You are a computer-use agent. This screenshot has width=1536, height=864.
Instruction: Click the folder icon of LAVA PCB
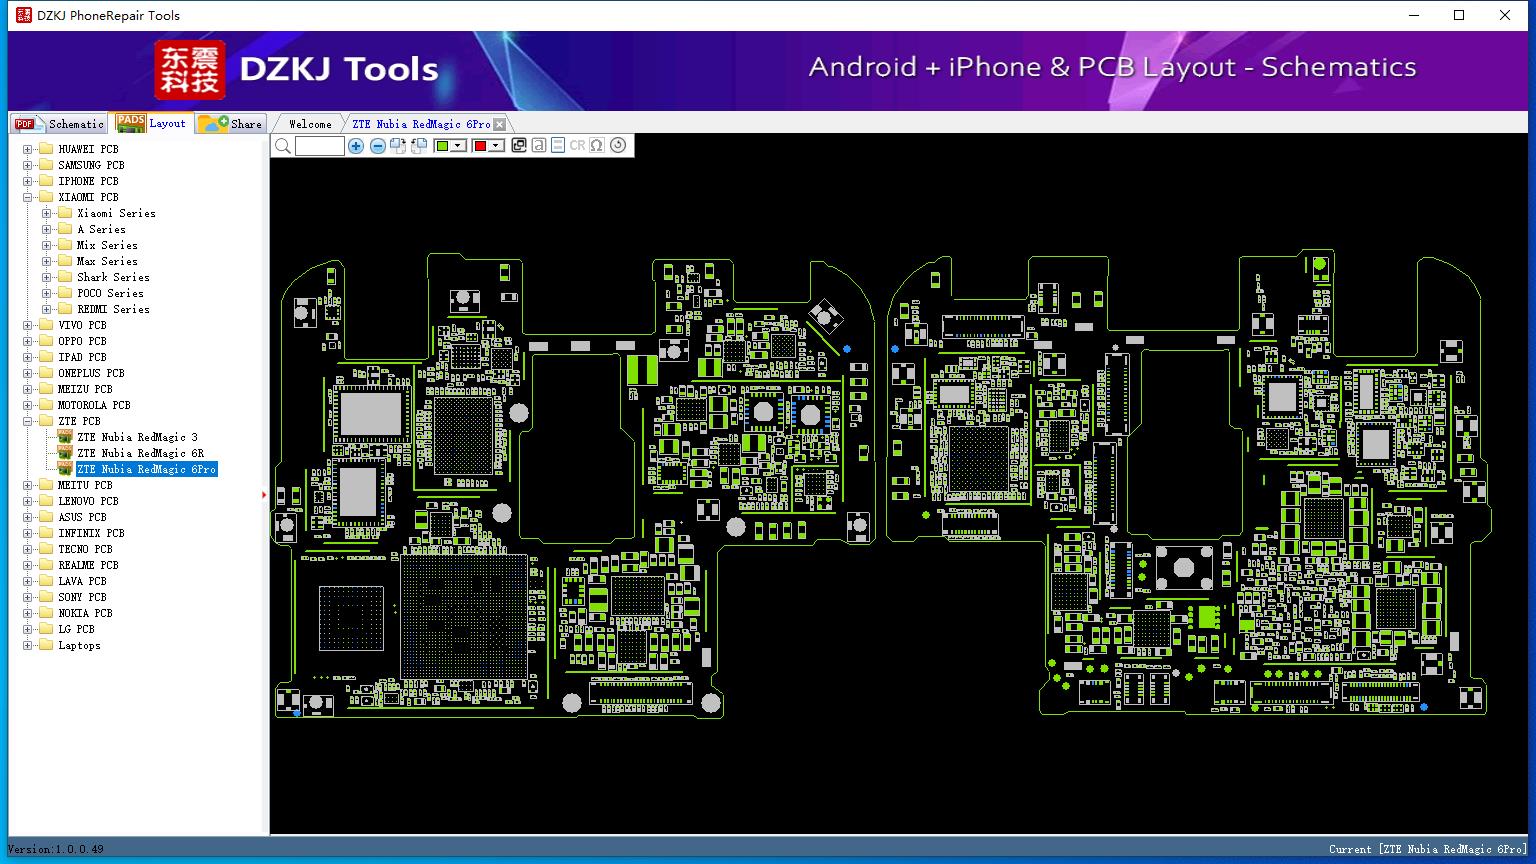point(45,581)
